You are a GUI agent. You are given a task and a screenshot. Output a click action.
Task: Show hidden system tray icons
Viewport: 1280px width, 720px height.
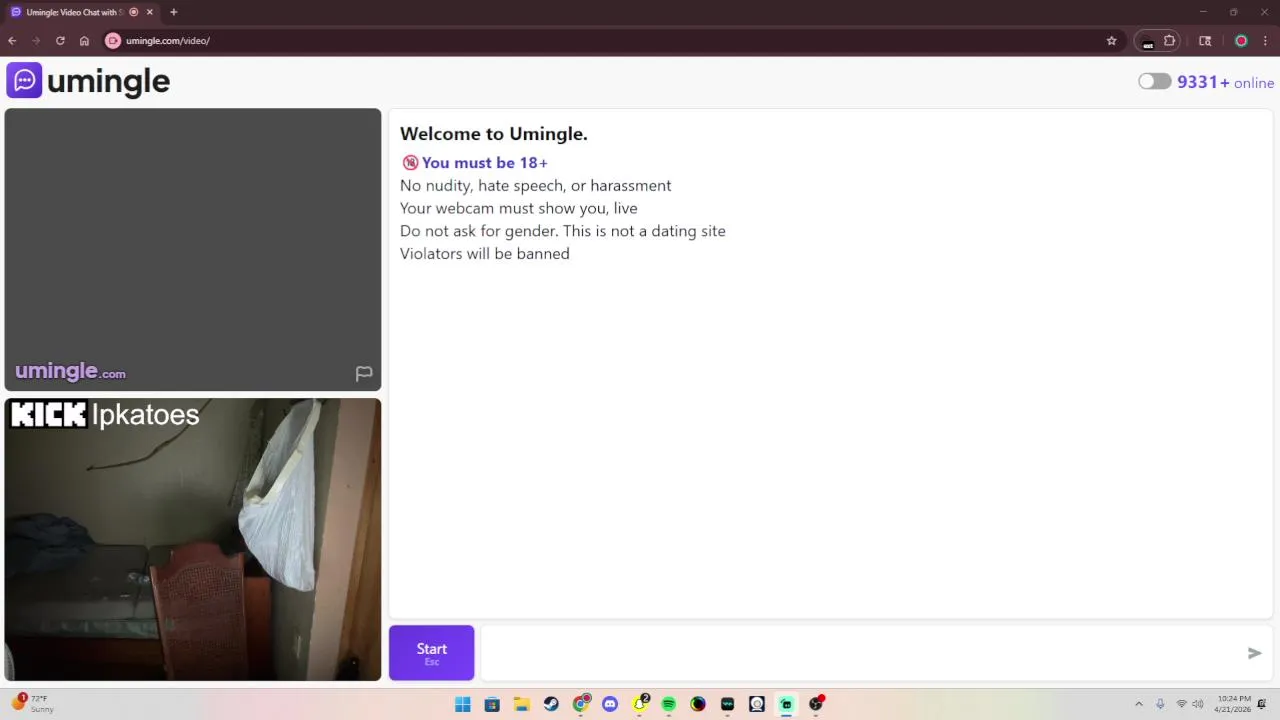click(x=1138, y=704)
